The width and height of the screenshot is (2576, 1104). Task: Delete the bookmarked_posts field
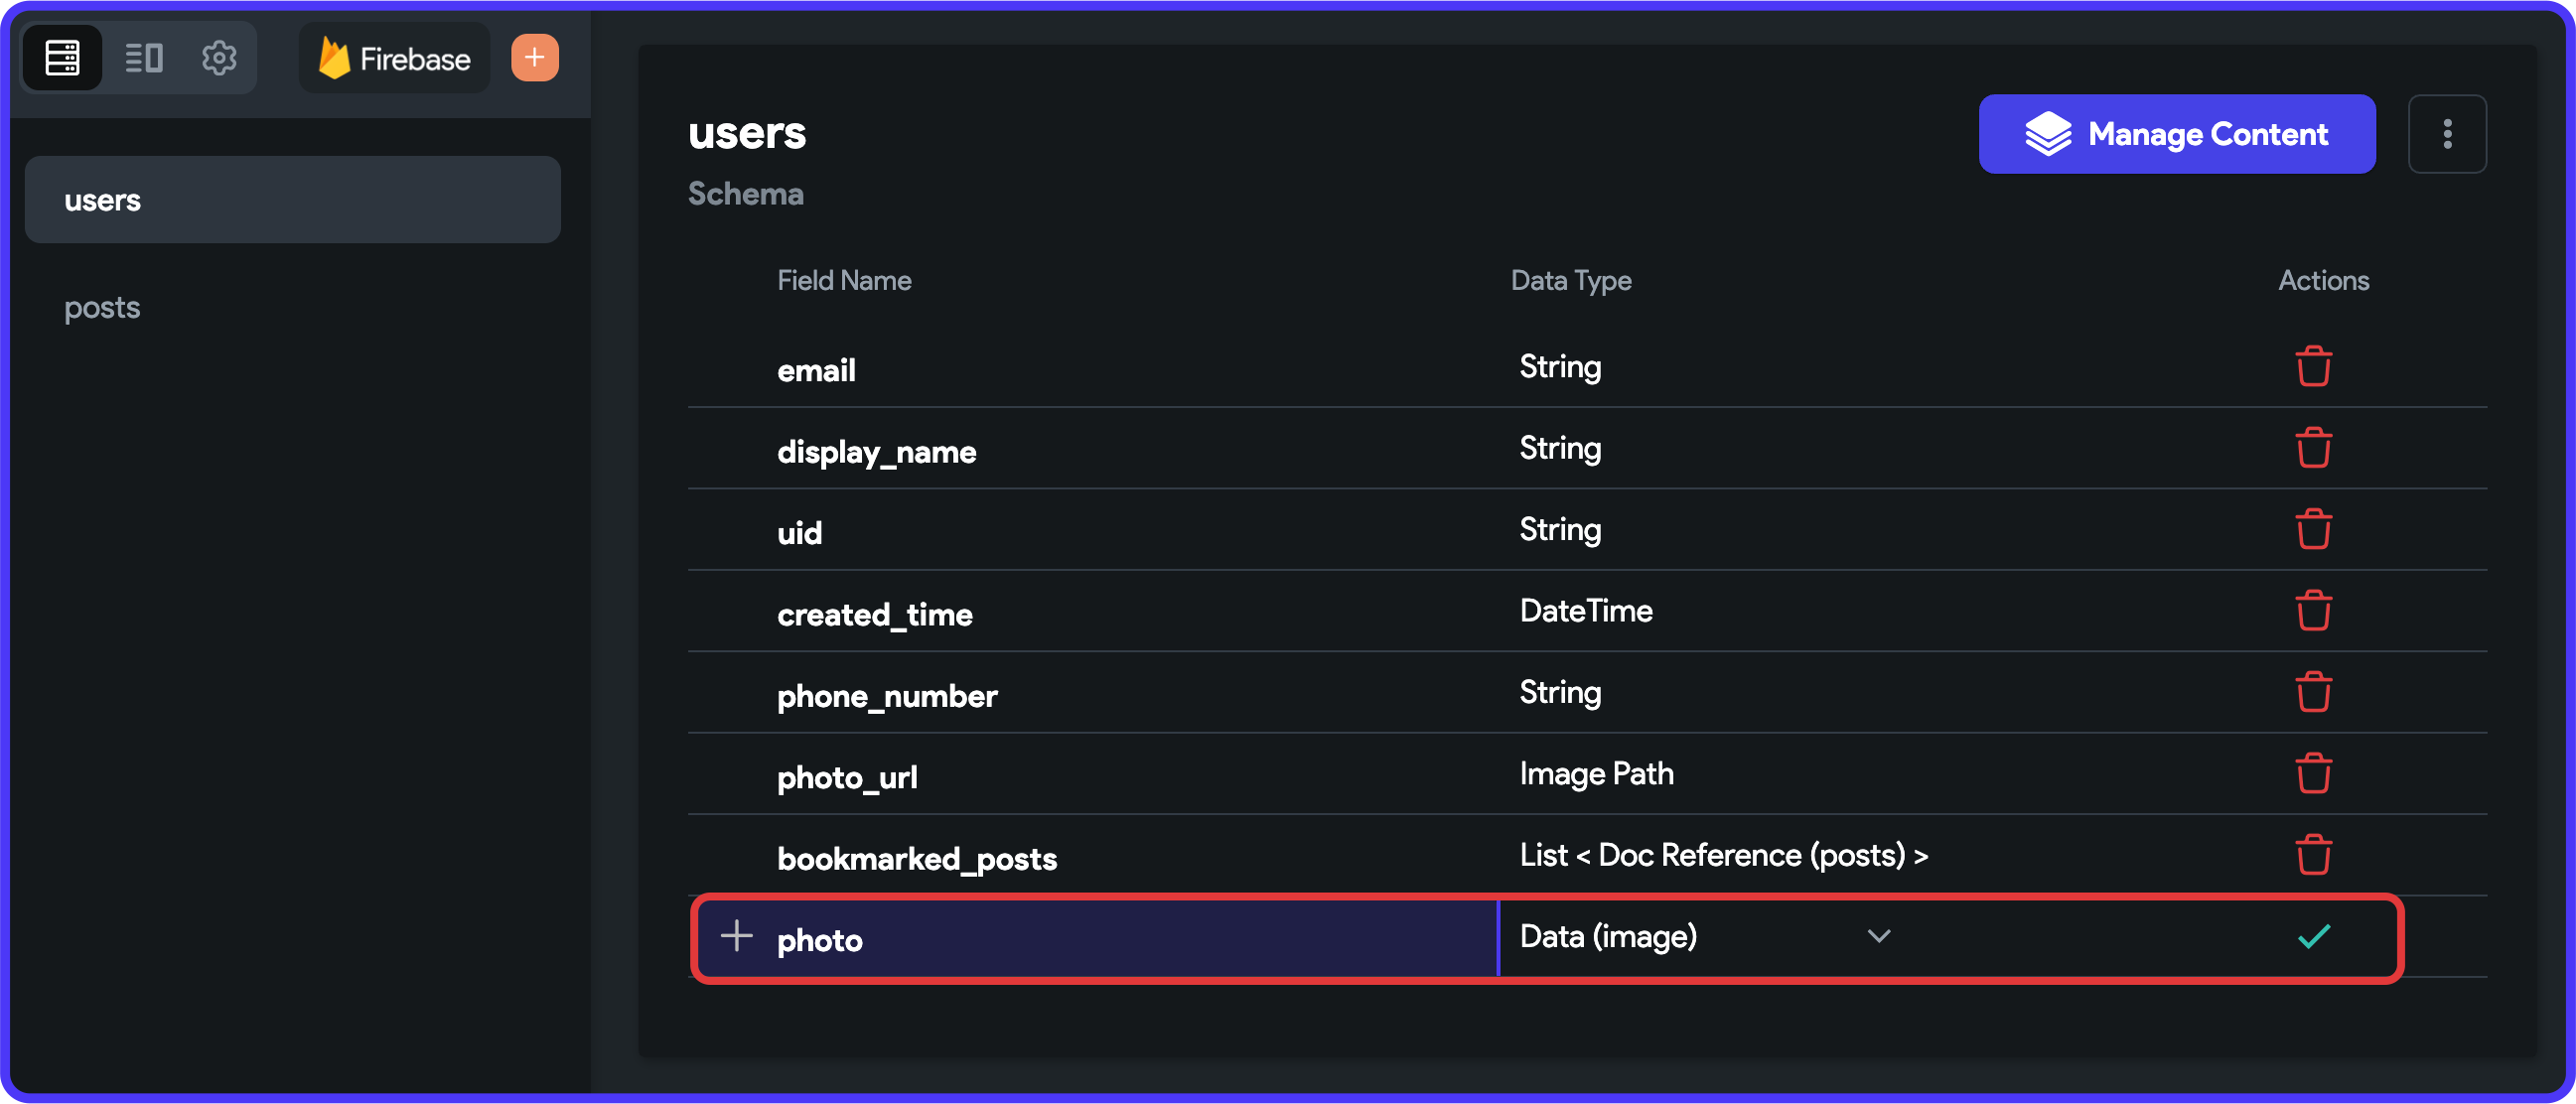click(2313, 855)
